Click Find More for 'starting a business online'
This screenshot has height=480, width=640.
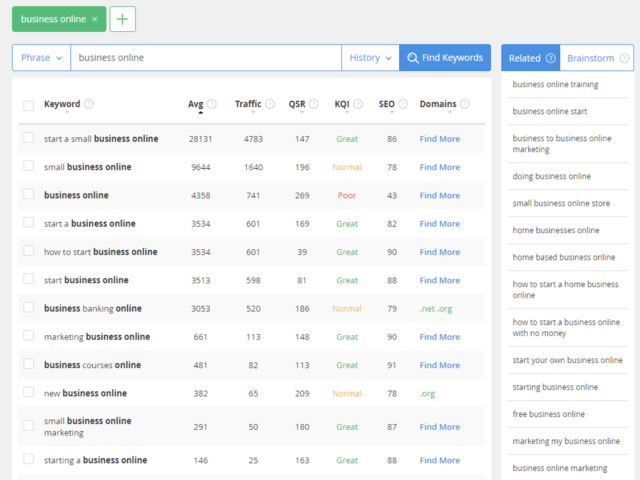pyautogui.click(x=440, y=460)
